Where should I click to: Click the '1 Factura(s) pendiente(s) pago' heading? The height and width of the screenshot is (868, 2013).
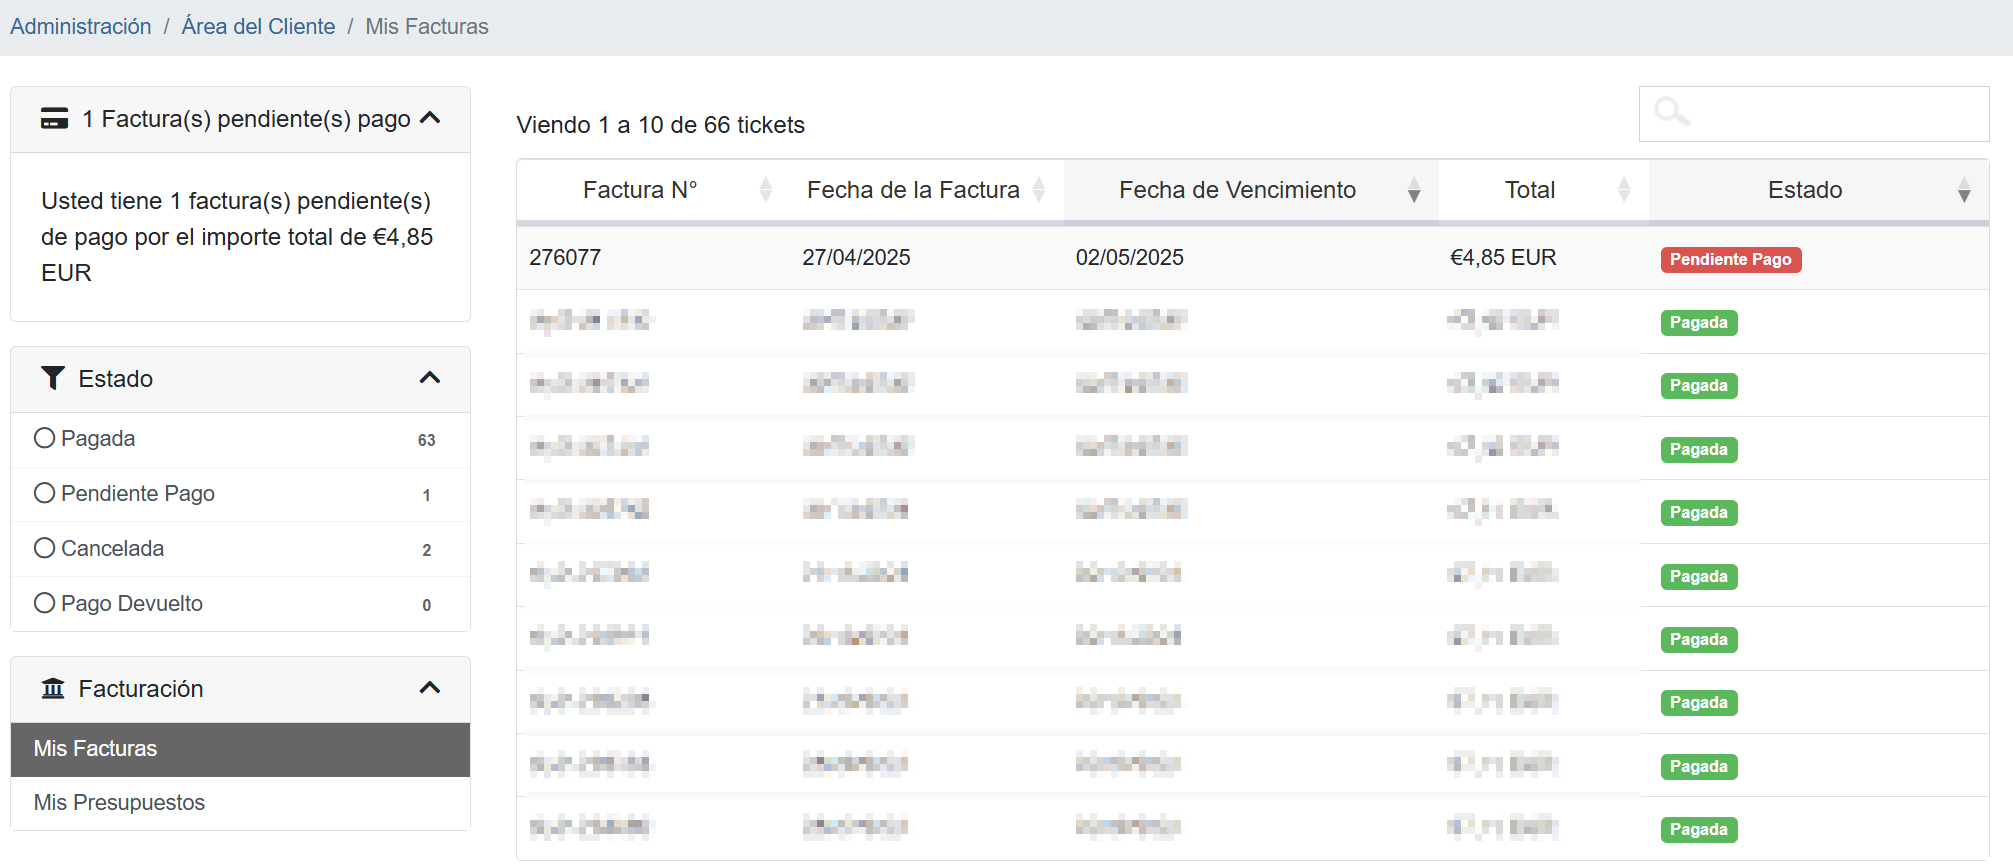[246, 119]
